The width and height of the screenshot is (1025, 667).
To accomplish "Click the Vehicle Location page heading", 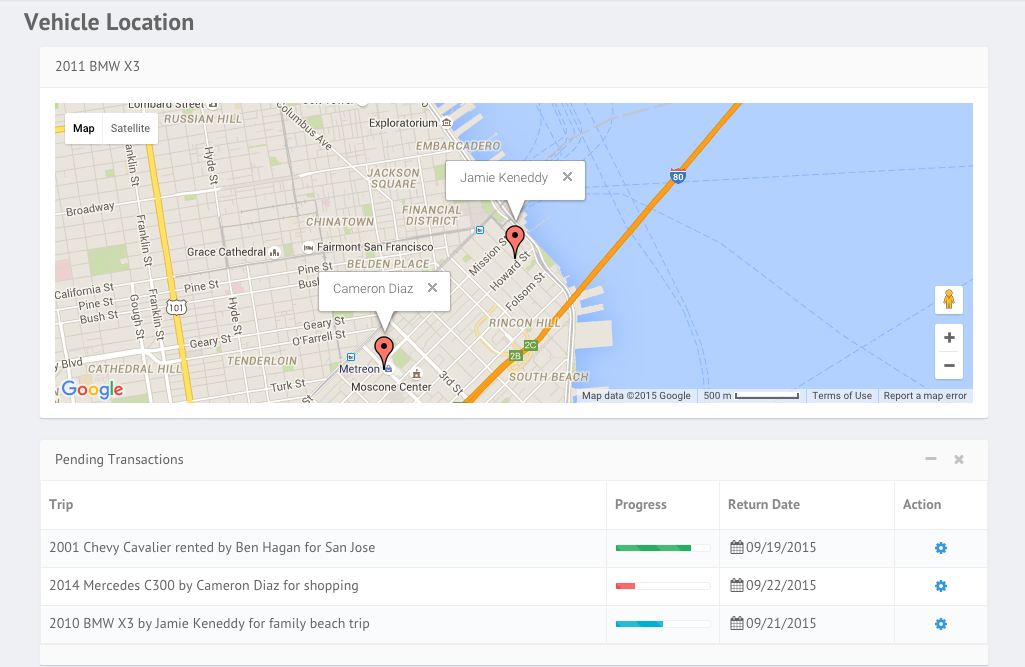I will point(109,22).
